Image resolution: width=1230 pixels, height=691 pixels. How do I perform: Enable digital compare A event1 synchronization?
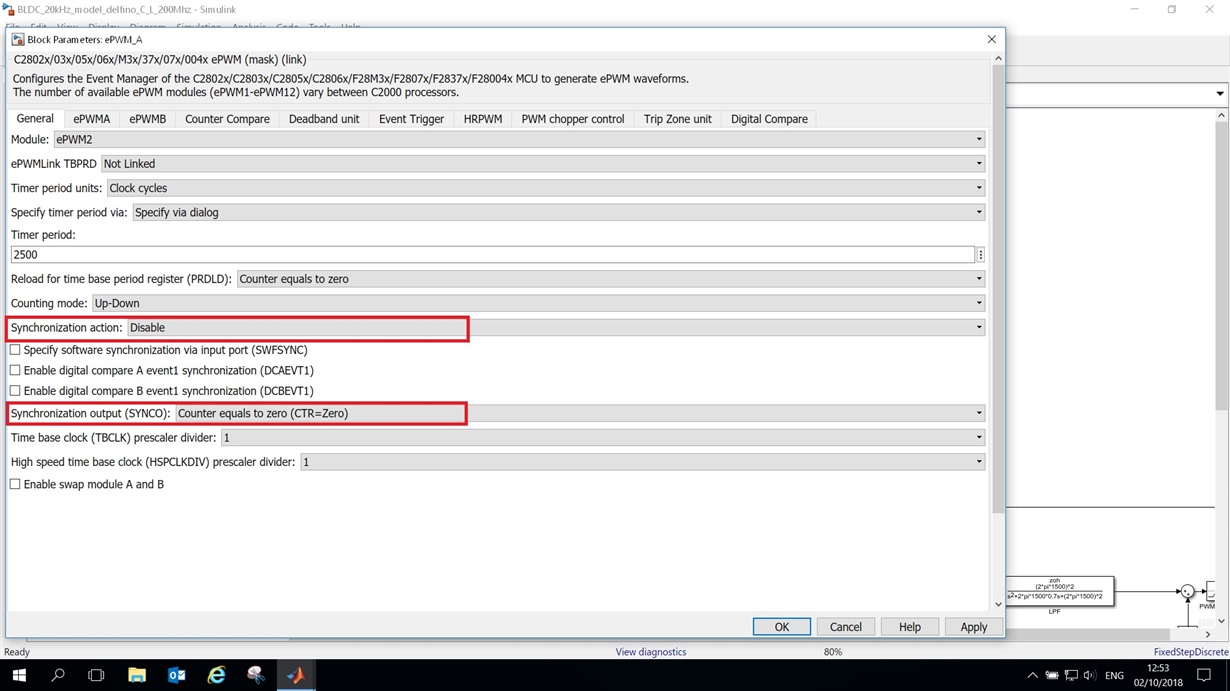15,370
